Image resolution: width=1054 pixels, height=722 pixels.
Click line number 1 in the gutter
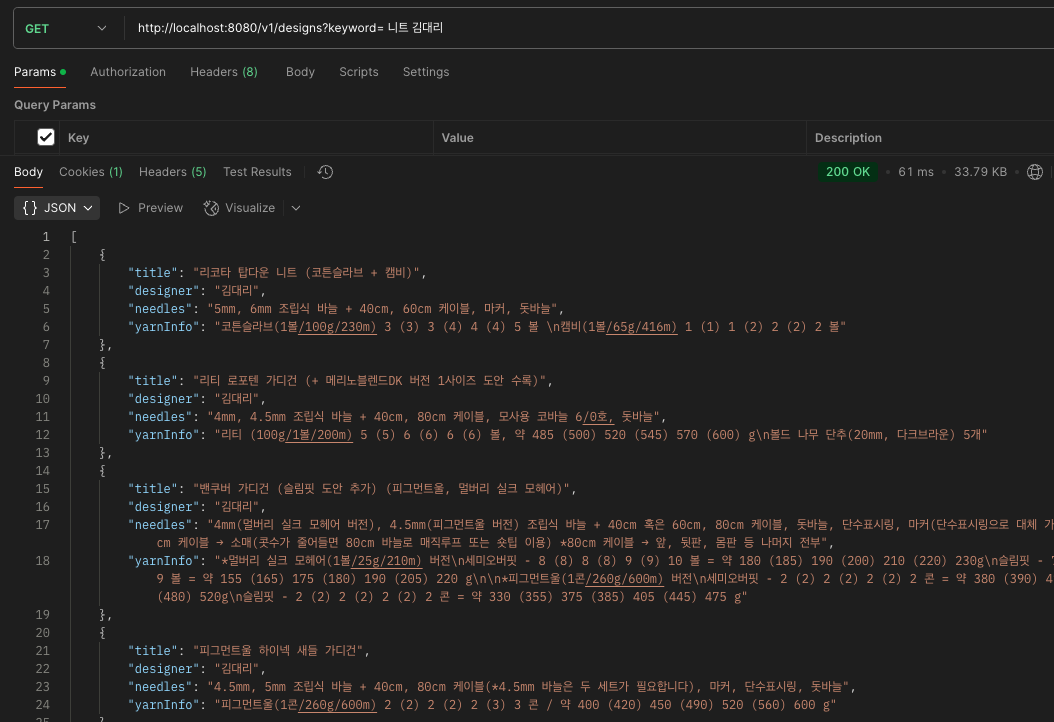(x=46, y=237)
